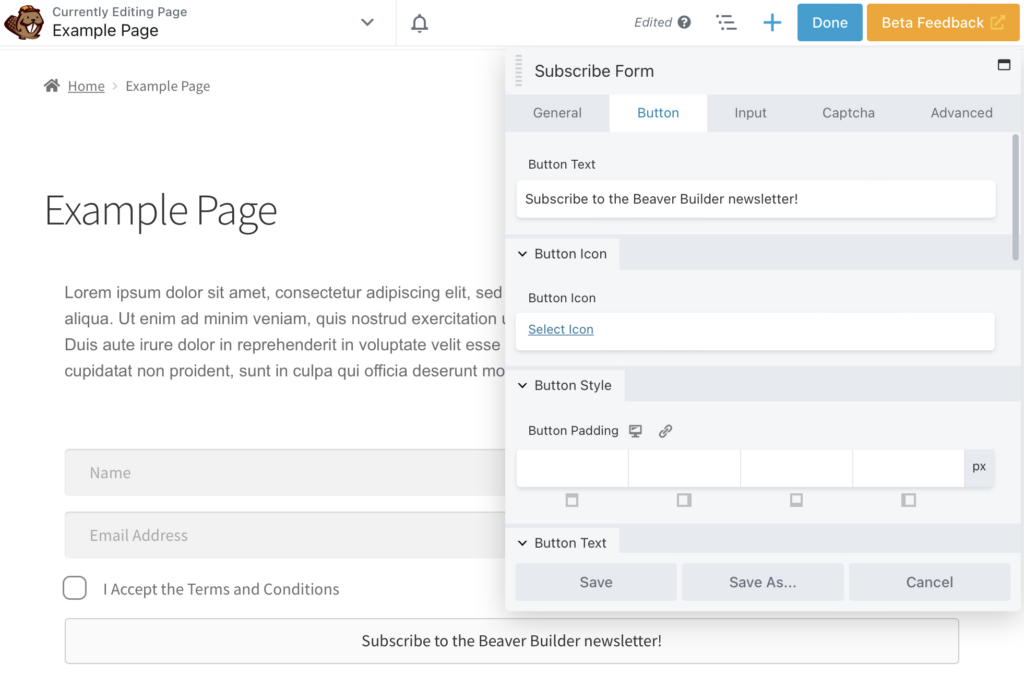Grab the Subscribe Form panel drag handle
This screenshot has width=1024, height=687.
click(519, 71)
